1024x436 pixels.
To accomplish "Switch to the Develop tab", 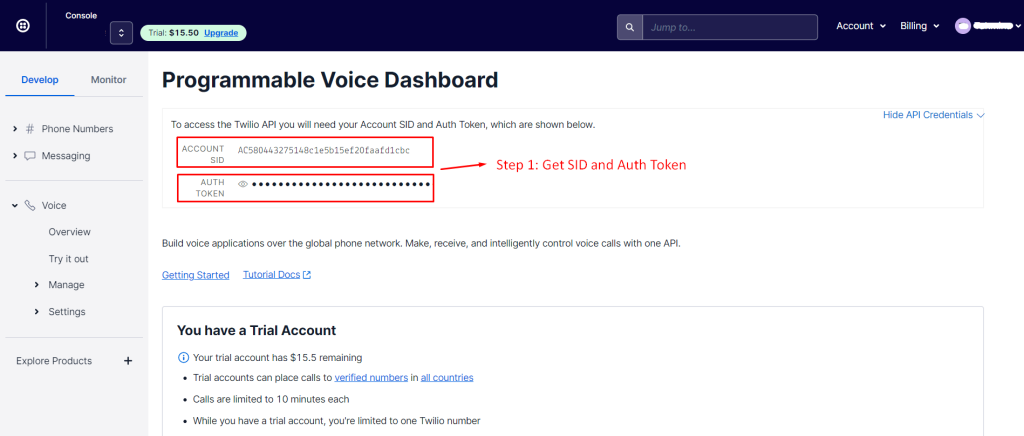I will tap(40, 80).
